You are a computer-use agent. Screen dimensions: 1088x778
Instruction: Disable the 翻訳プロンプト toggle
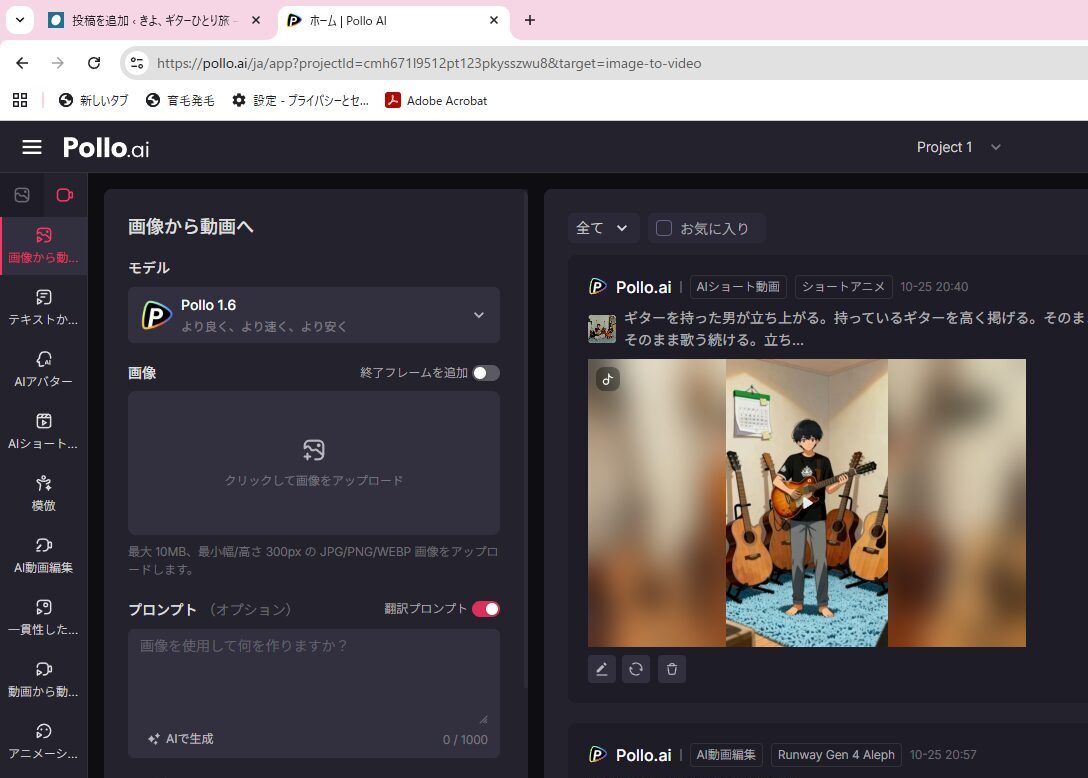486,609
